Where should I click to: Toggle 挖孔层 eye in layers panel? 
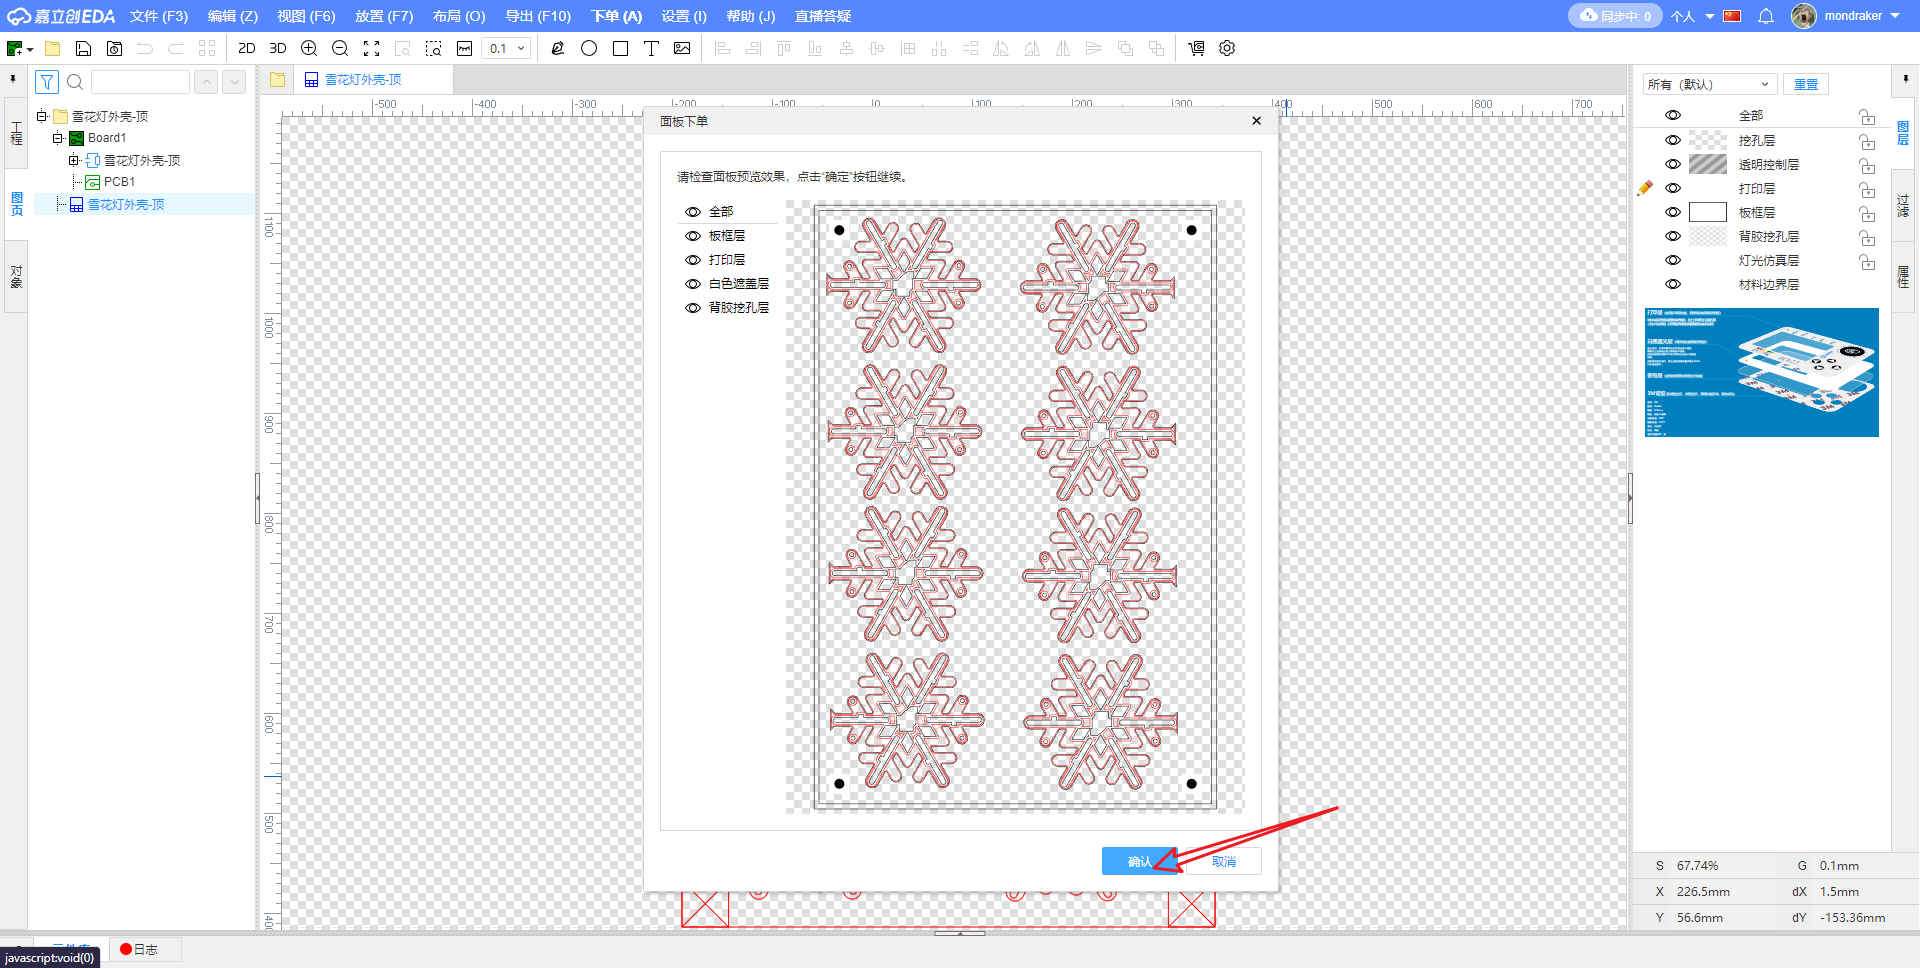click(x=1673, y=140)
